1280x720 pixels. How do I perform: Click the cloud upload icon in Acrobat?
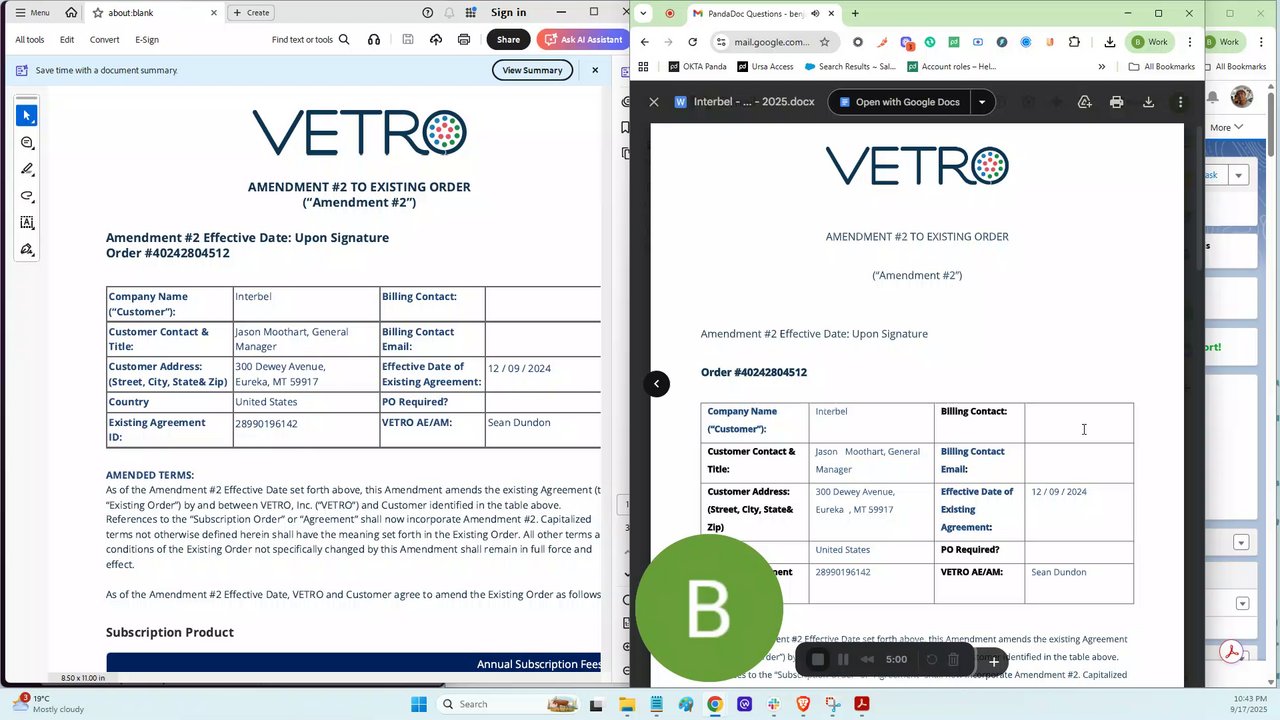click(436, 40)
